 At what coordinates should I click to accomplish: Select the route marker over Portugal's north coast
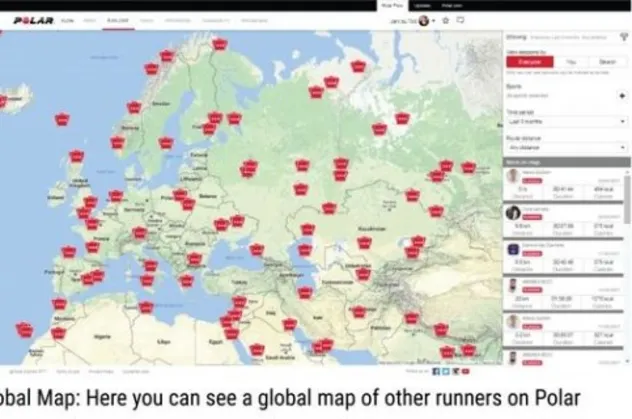(x=69, y=252)
